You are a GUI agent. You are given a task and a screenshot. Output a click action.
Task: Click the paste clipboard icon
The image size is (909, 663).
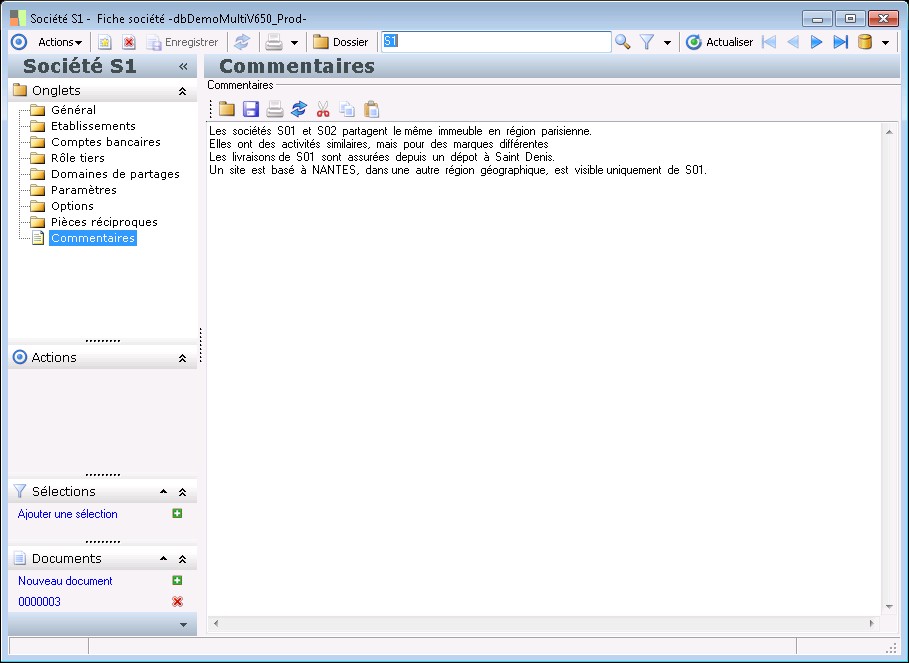pos(371,109)
